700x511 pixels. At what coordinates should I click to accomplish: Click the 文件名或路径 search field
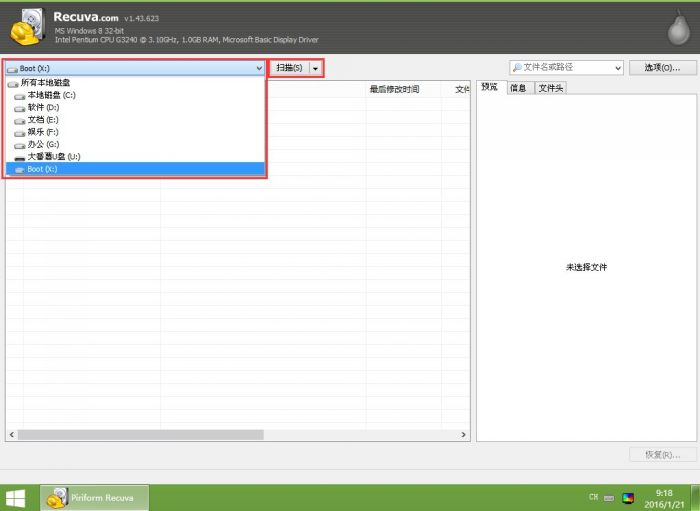[565, 68]
